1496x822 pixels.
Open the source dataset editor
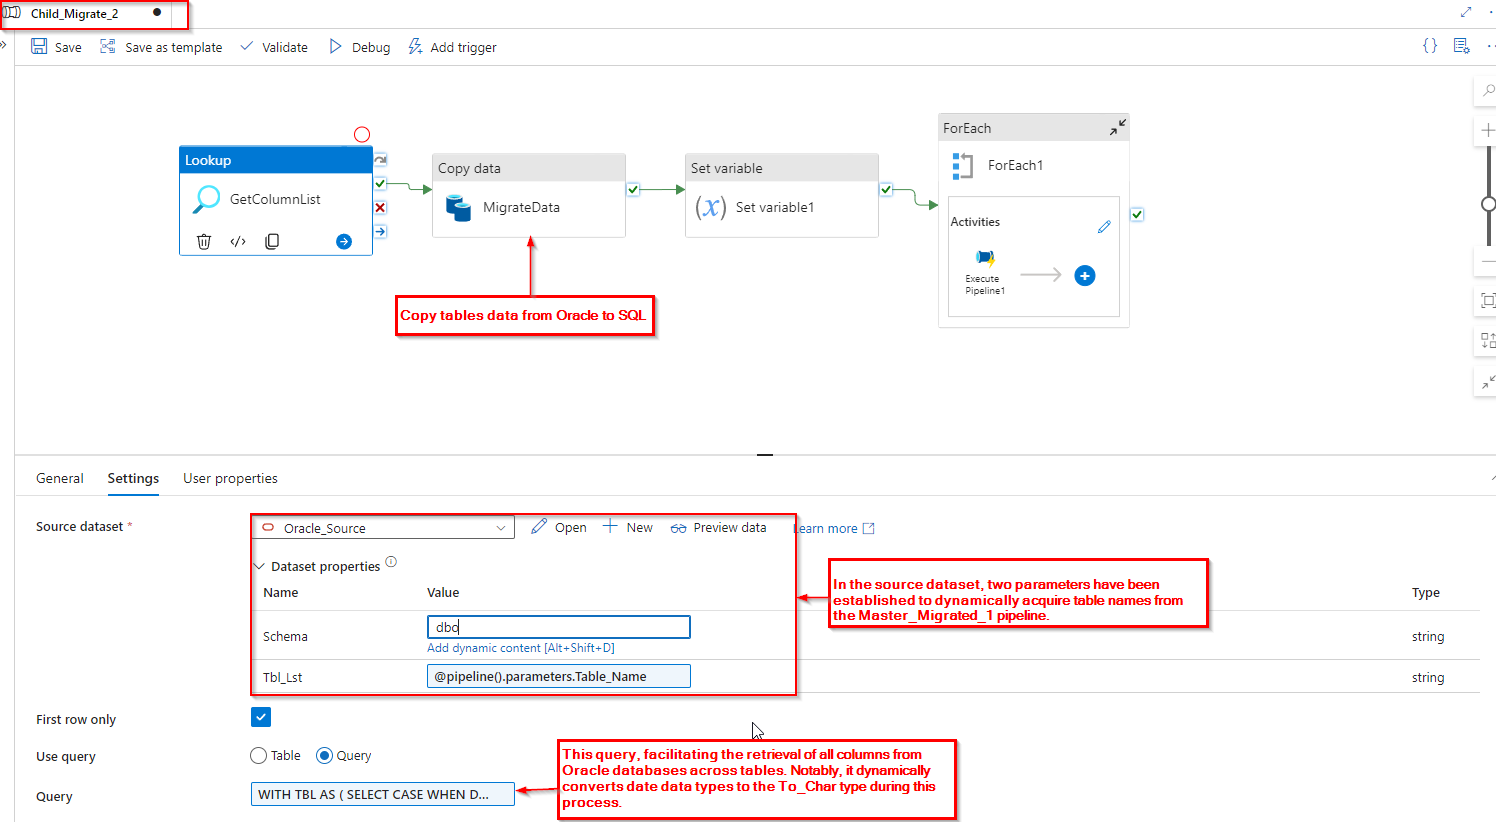(x=559, y=527)
